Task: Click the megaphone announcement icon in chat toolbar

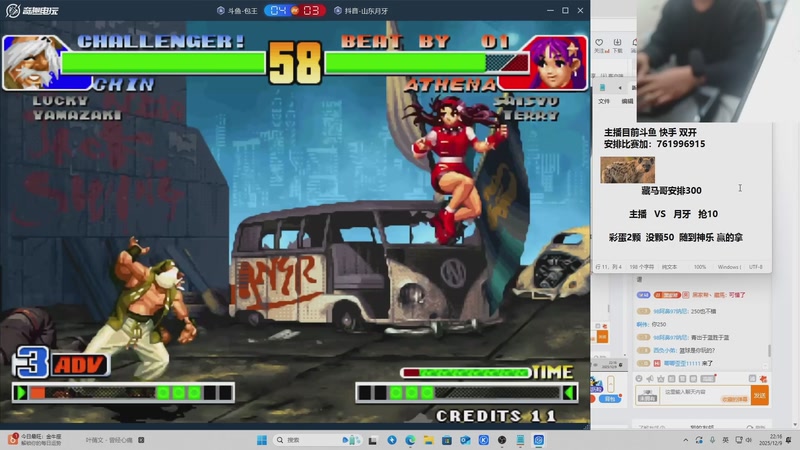Action: pos(649,379)
